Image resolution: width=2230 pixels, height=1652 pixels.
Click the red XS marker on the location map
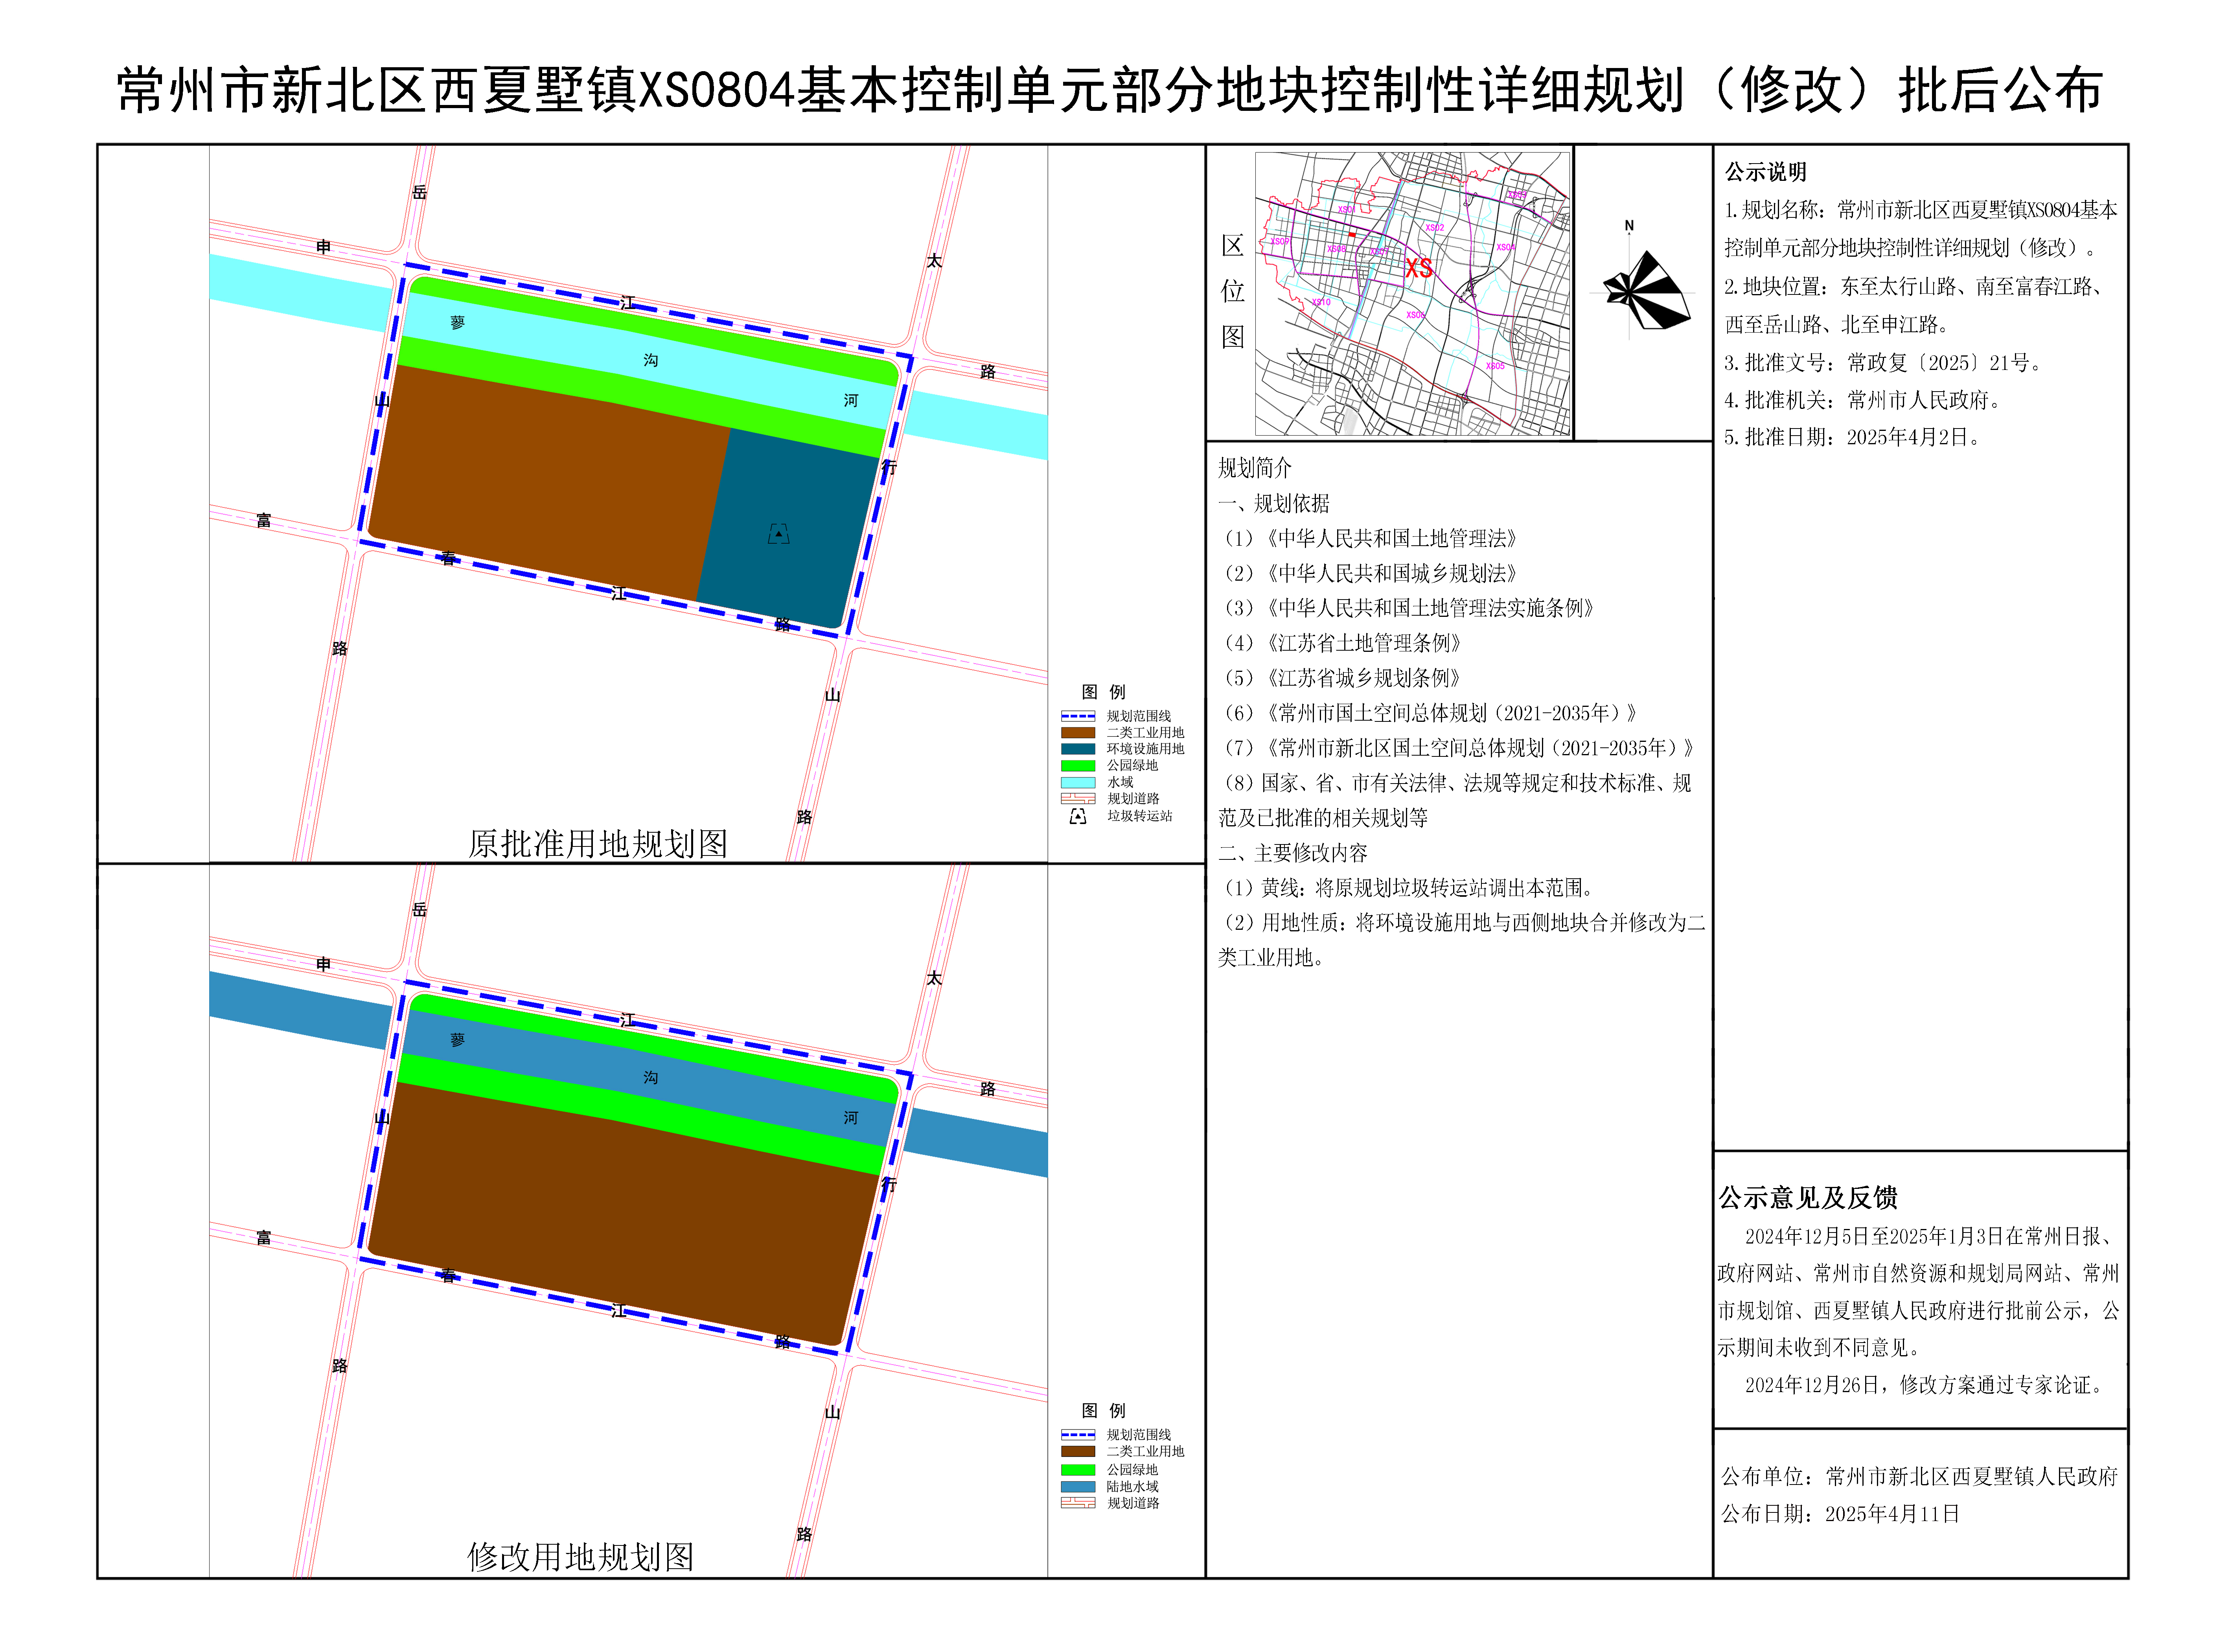tap(1418, 268)
